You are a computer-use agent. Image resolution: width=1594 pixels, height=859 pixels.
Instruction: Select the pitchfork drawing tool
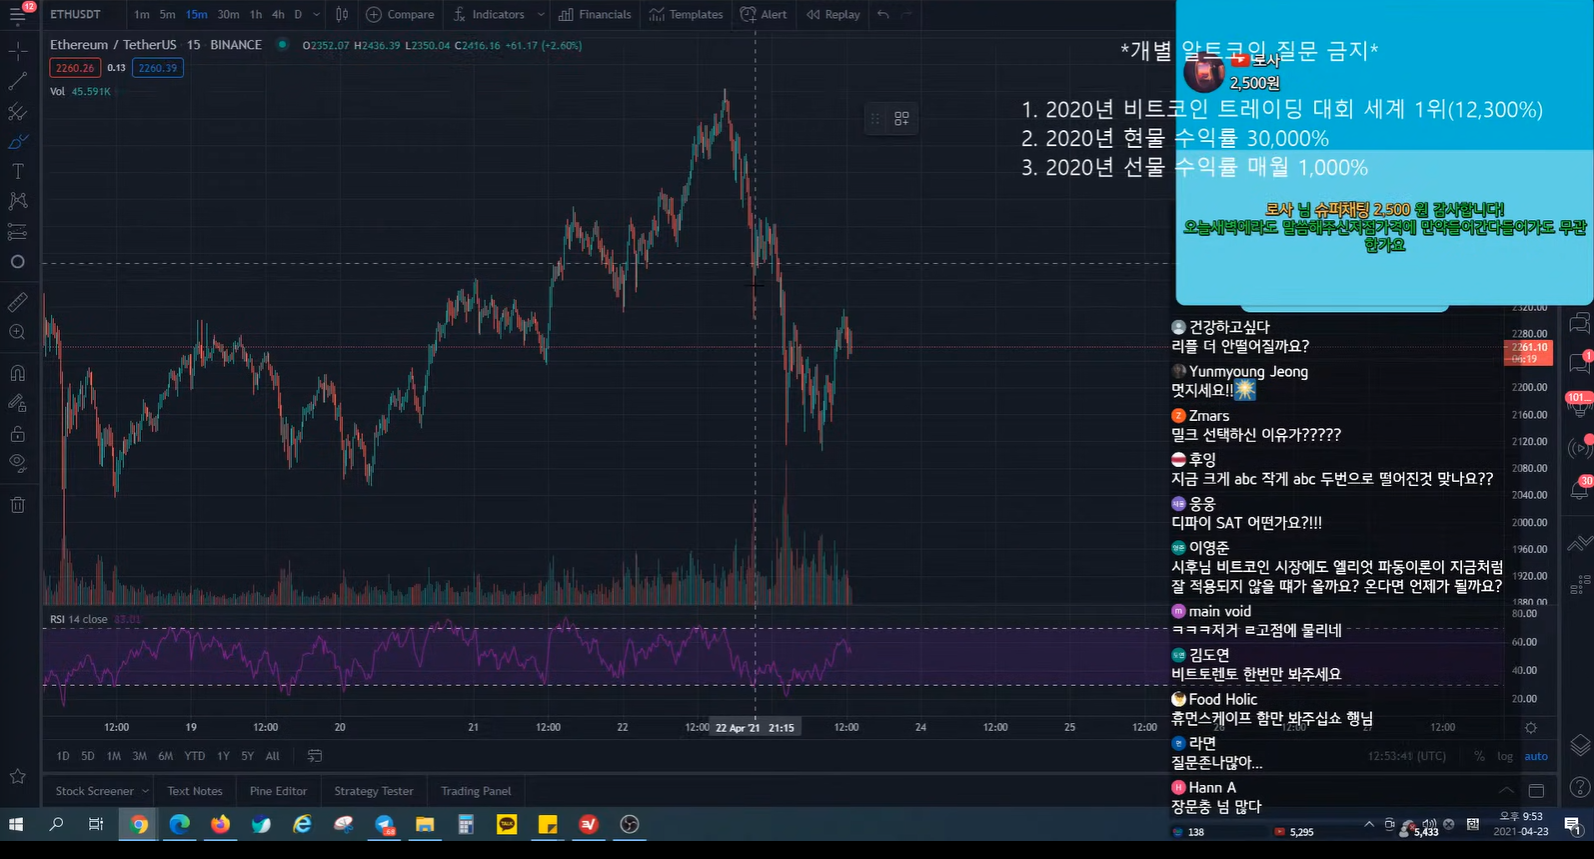click(x=18, y=111)
